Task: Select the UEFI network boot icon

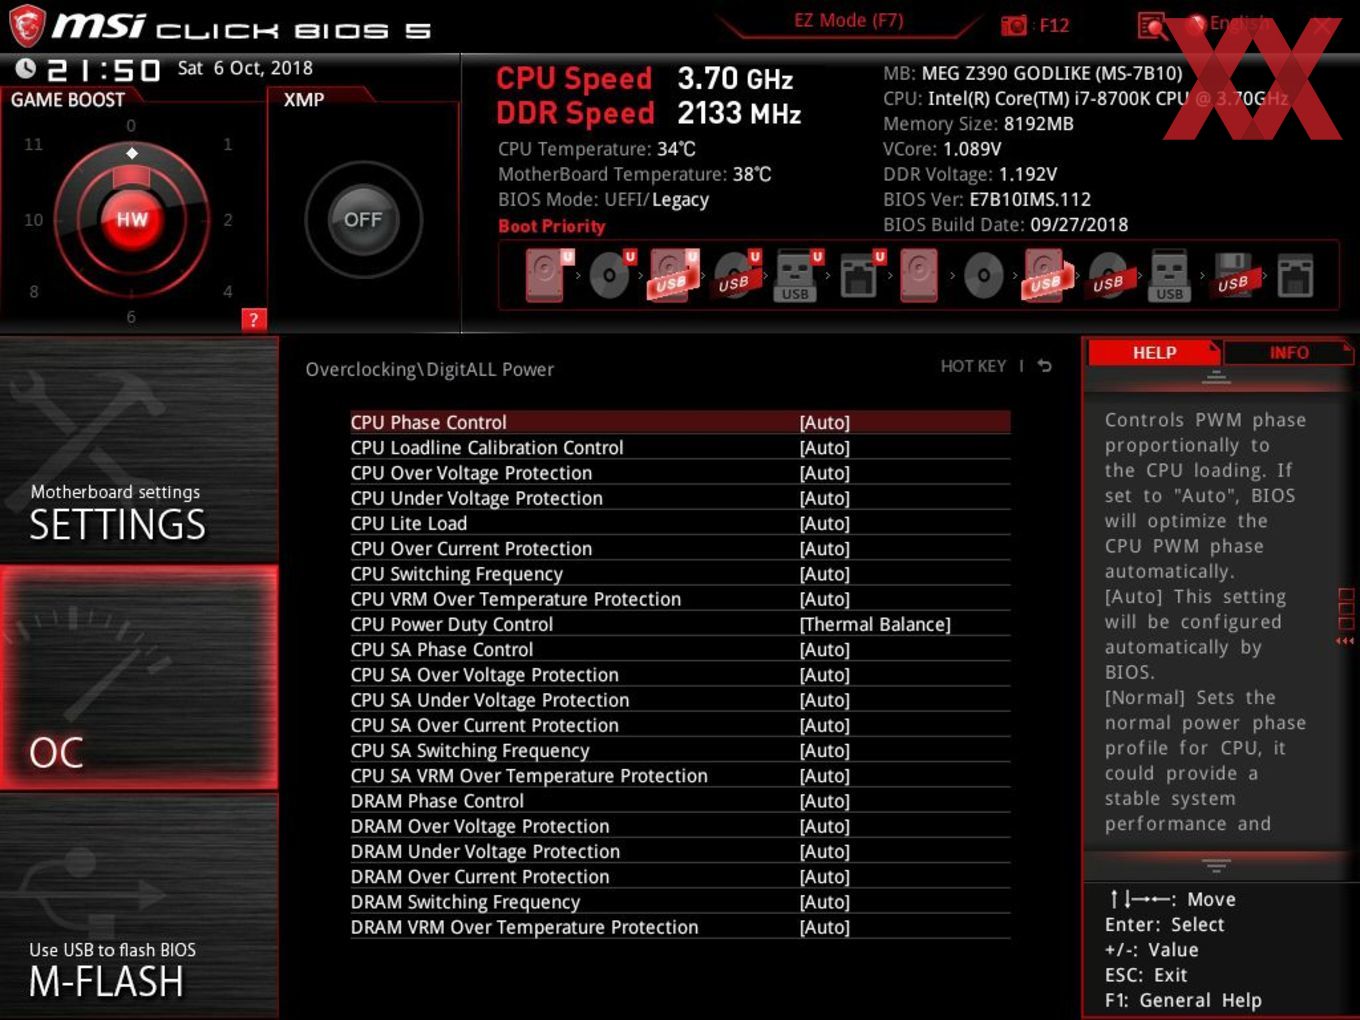Action: click(860, 275)
